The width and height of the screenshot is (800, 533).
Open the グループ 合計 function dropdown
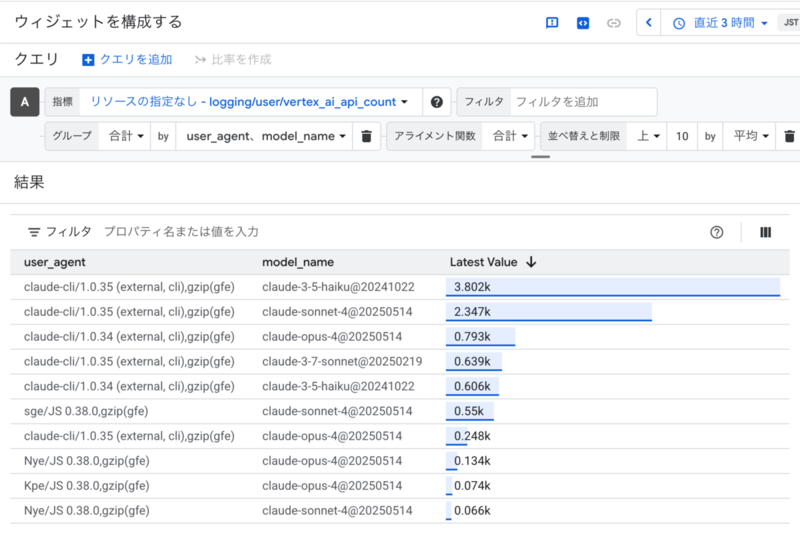[x=126, y=136]
